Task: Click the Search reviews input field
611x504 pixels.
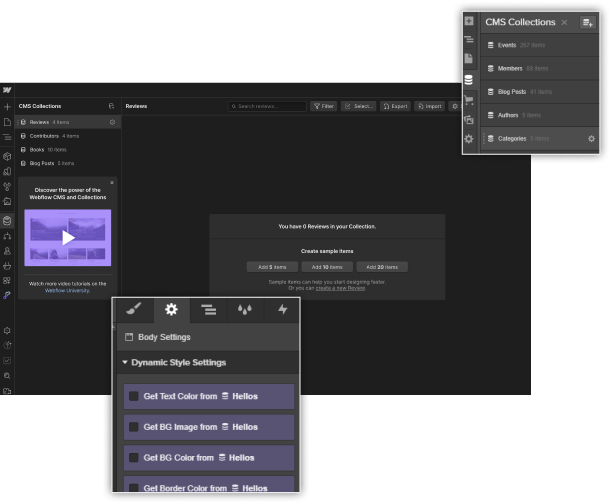Action: click(x=267, y=106)
